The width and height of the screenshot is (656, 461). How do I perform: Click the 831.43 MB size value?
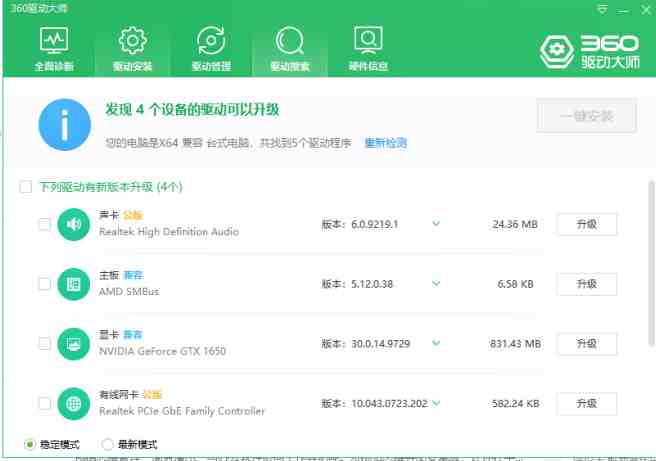(515, 344)
